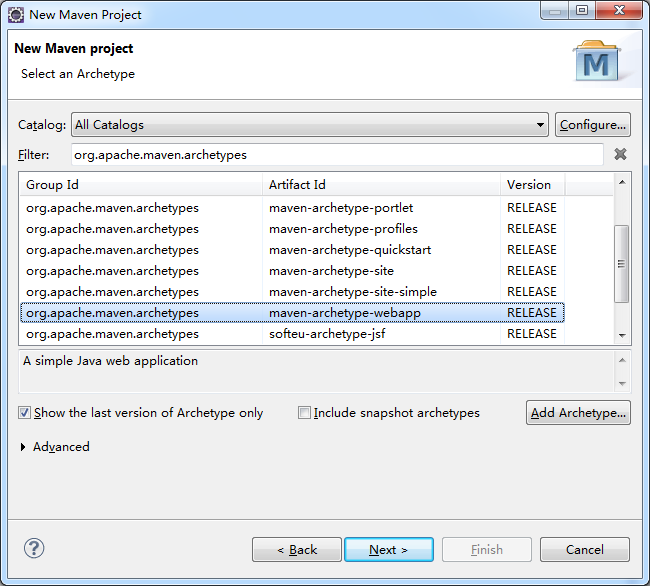This screenshot has width=650, height=586.
Task: Click the archetype list scrollbar up arrow
Action: point(622,182)
